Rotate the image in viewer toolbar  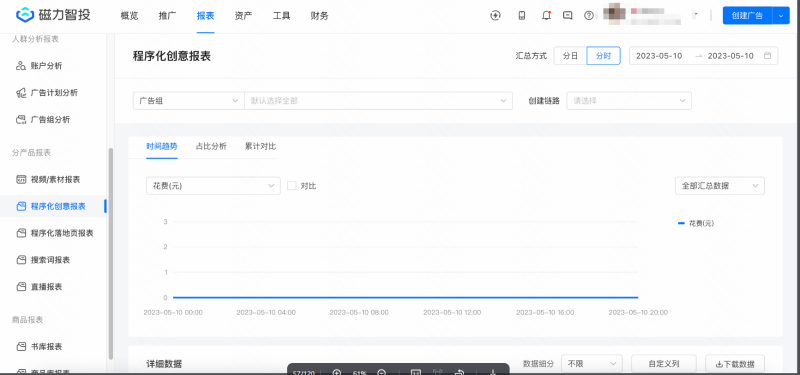coord(459,371)
